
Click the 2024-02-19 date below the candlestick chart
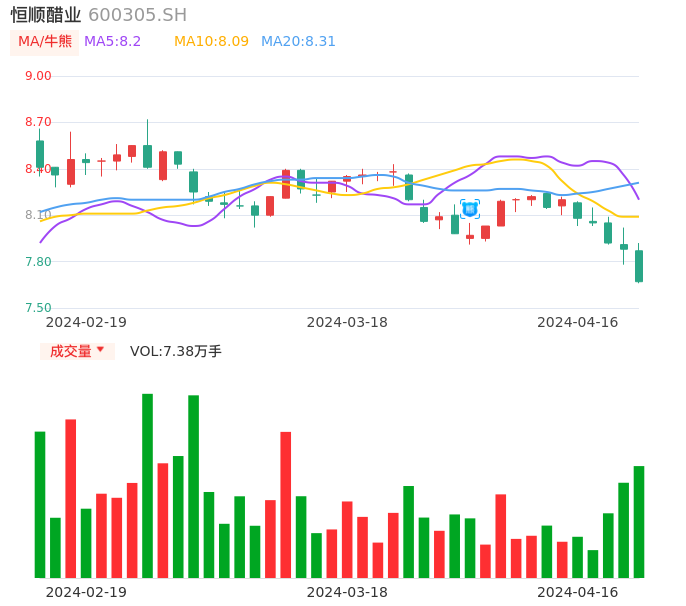(x=86, y=322)
